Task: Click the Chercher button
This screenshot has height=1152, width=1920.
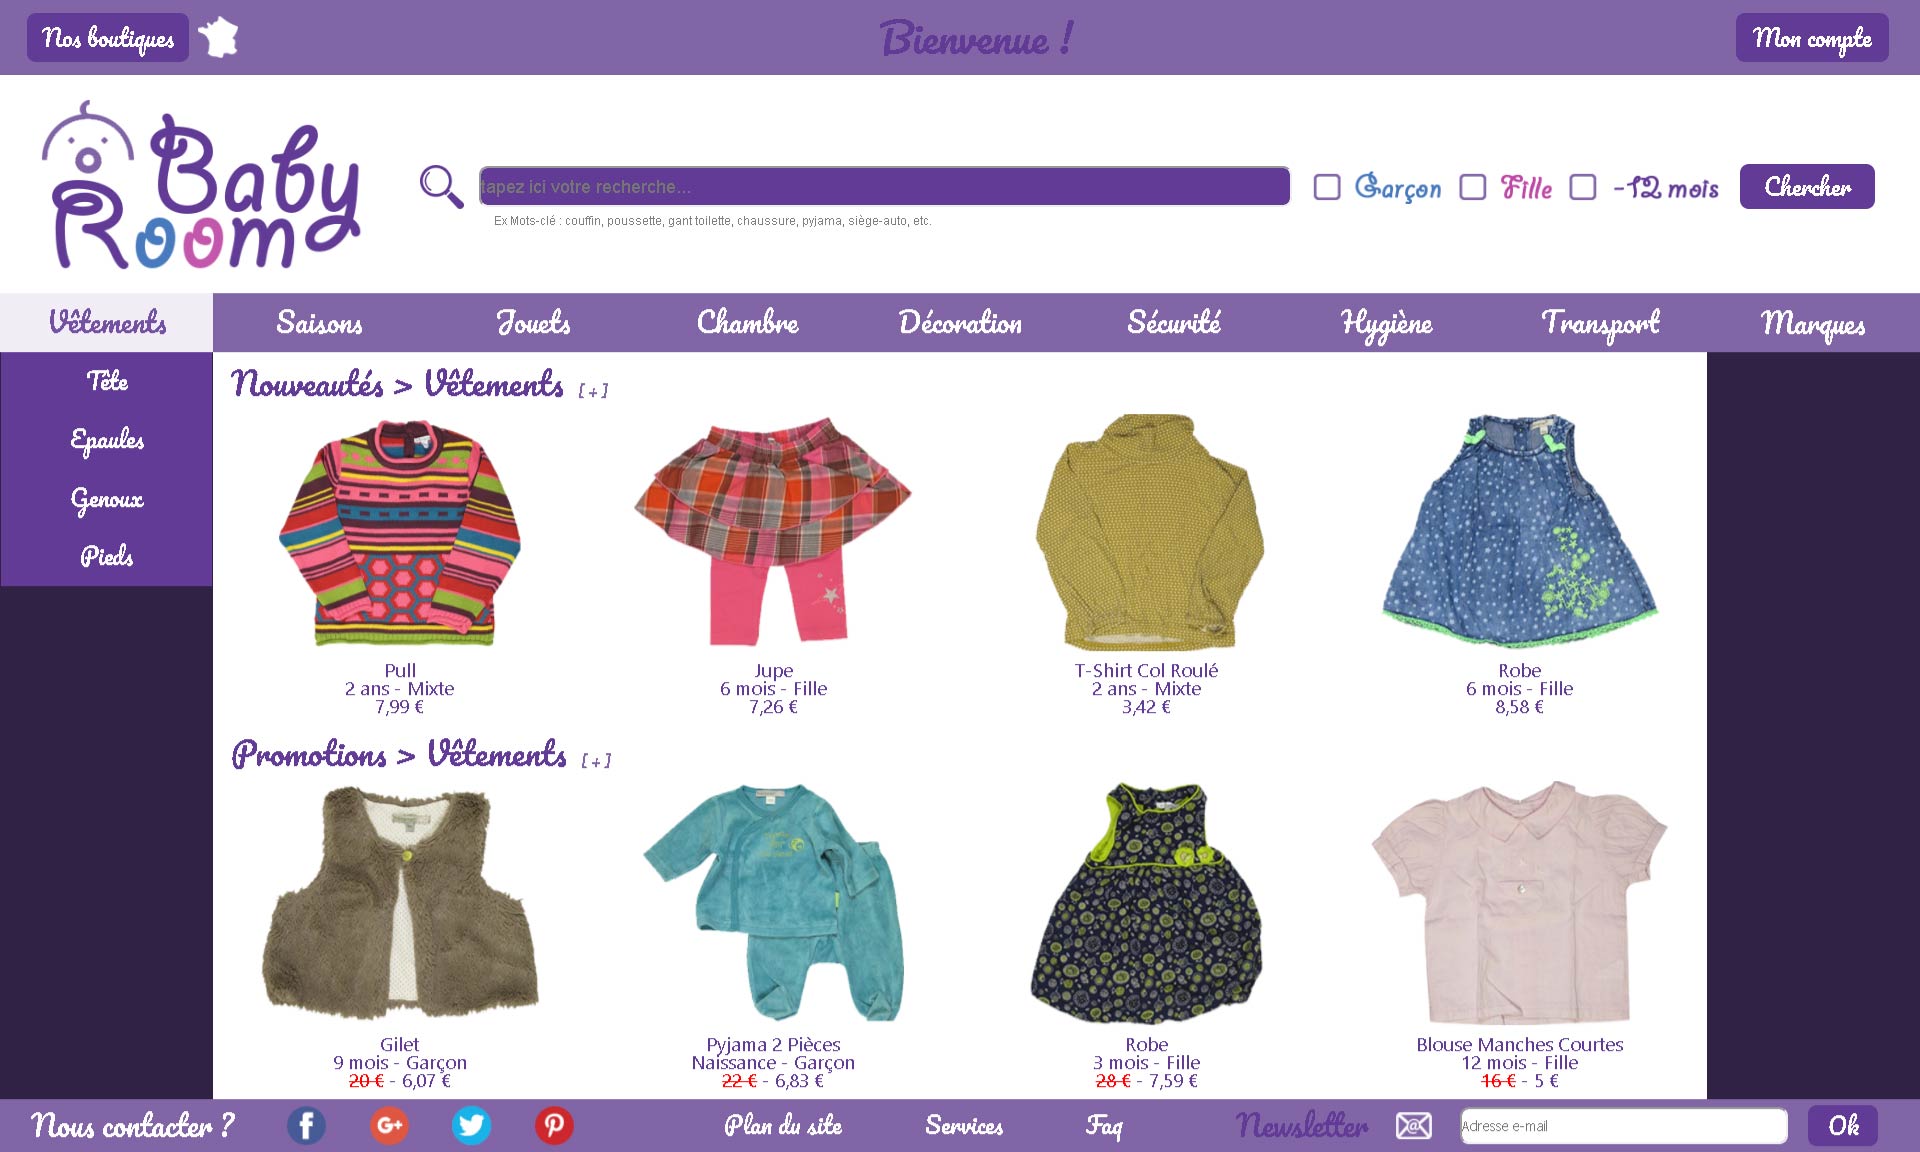Action: point(1807,186)
